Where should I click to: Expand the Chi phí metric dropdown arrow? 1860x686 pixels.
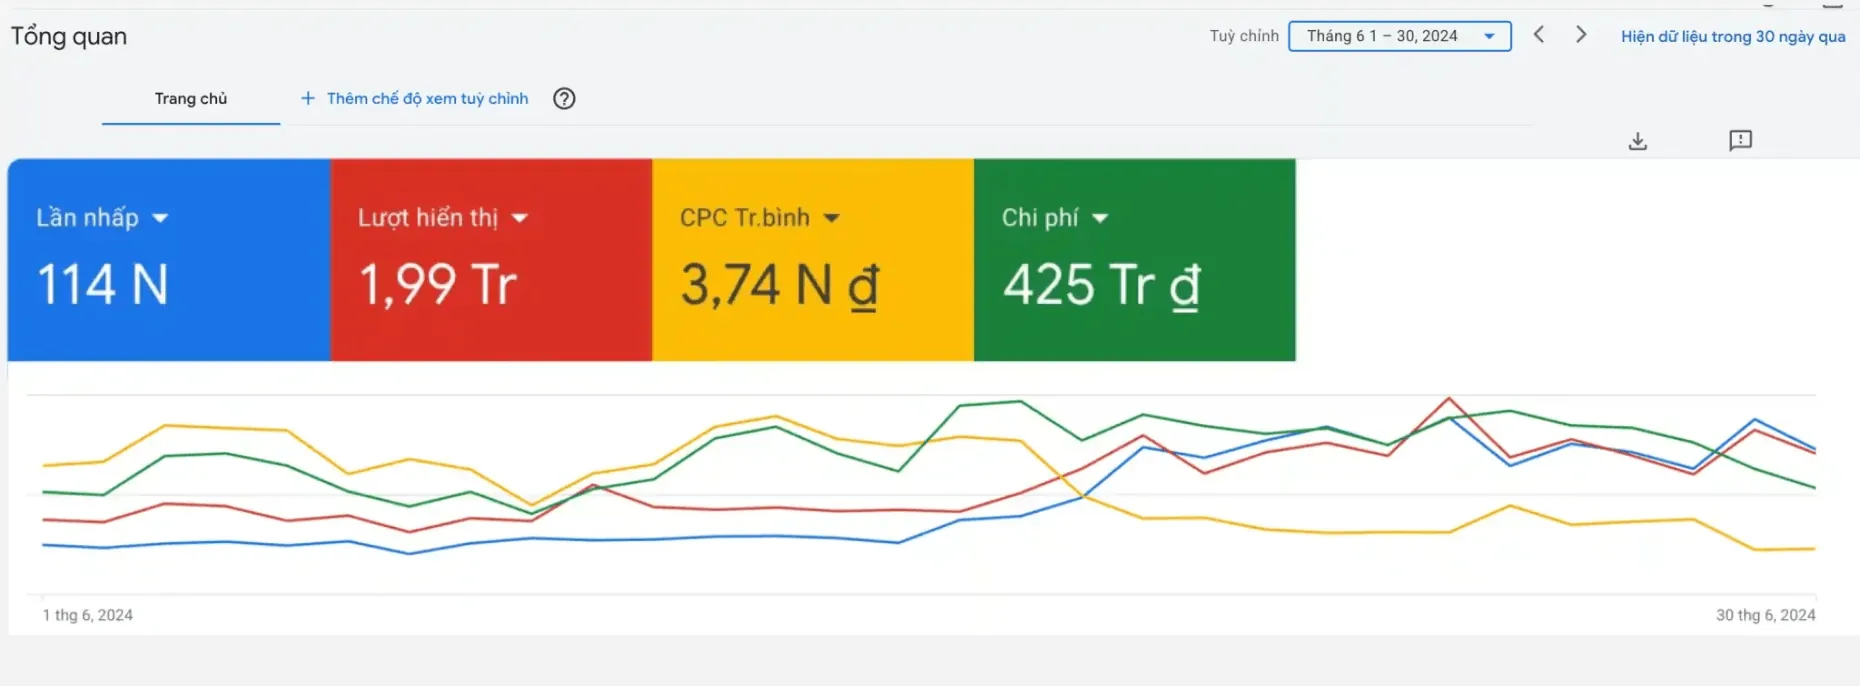click(1100, 218)
